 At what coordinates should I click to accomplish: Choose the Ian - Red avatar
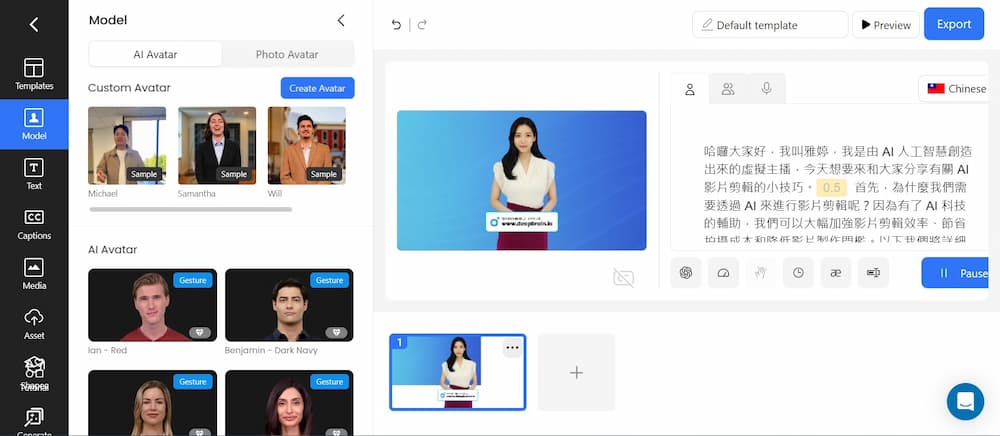click(152, 305)
